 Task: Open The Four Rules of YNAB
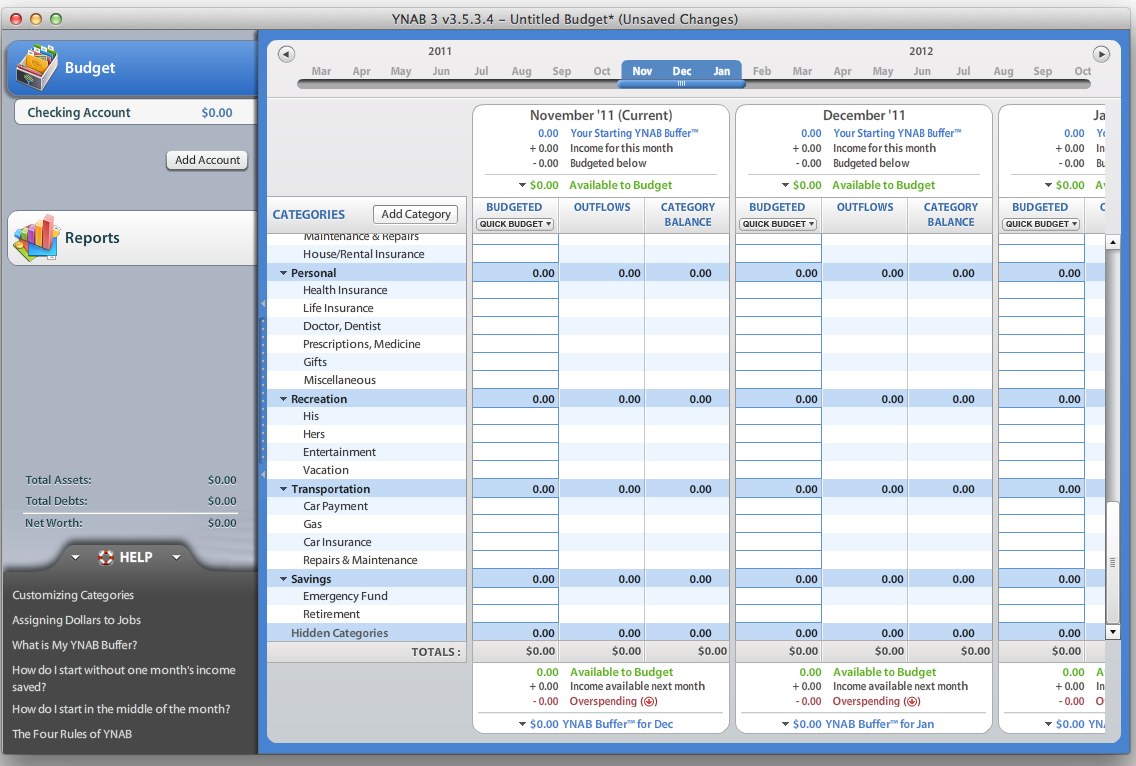(x=72, y=734)
